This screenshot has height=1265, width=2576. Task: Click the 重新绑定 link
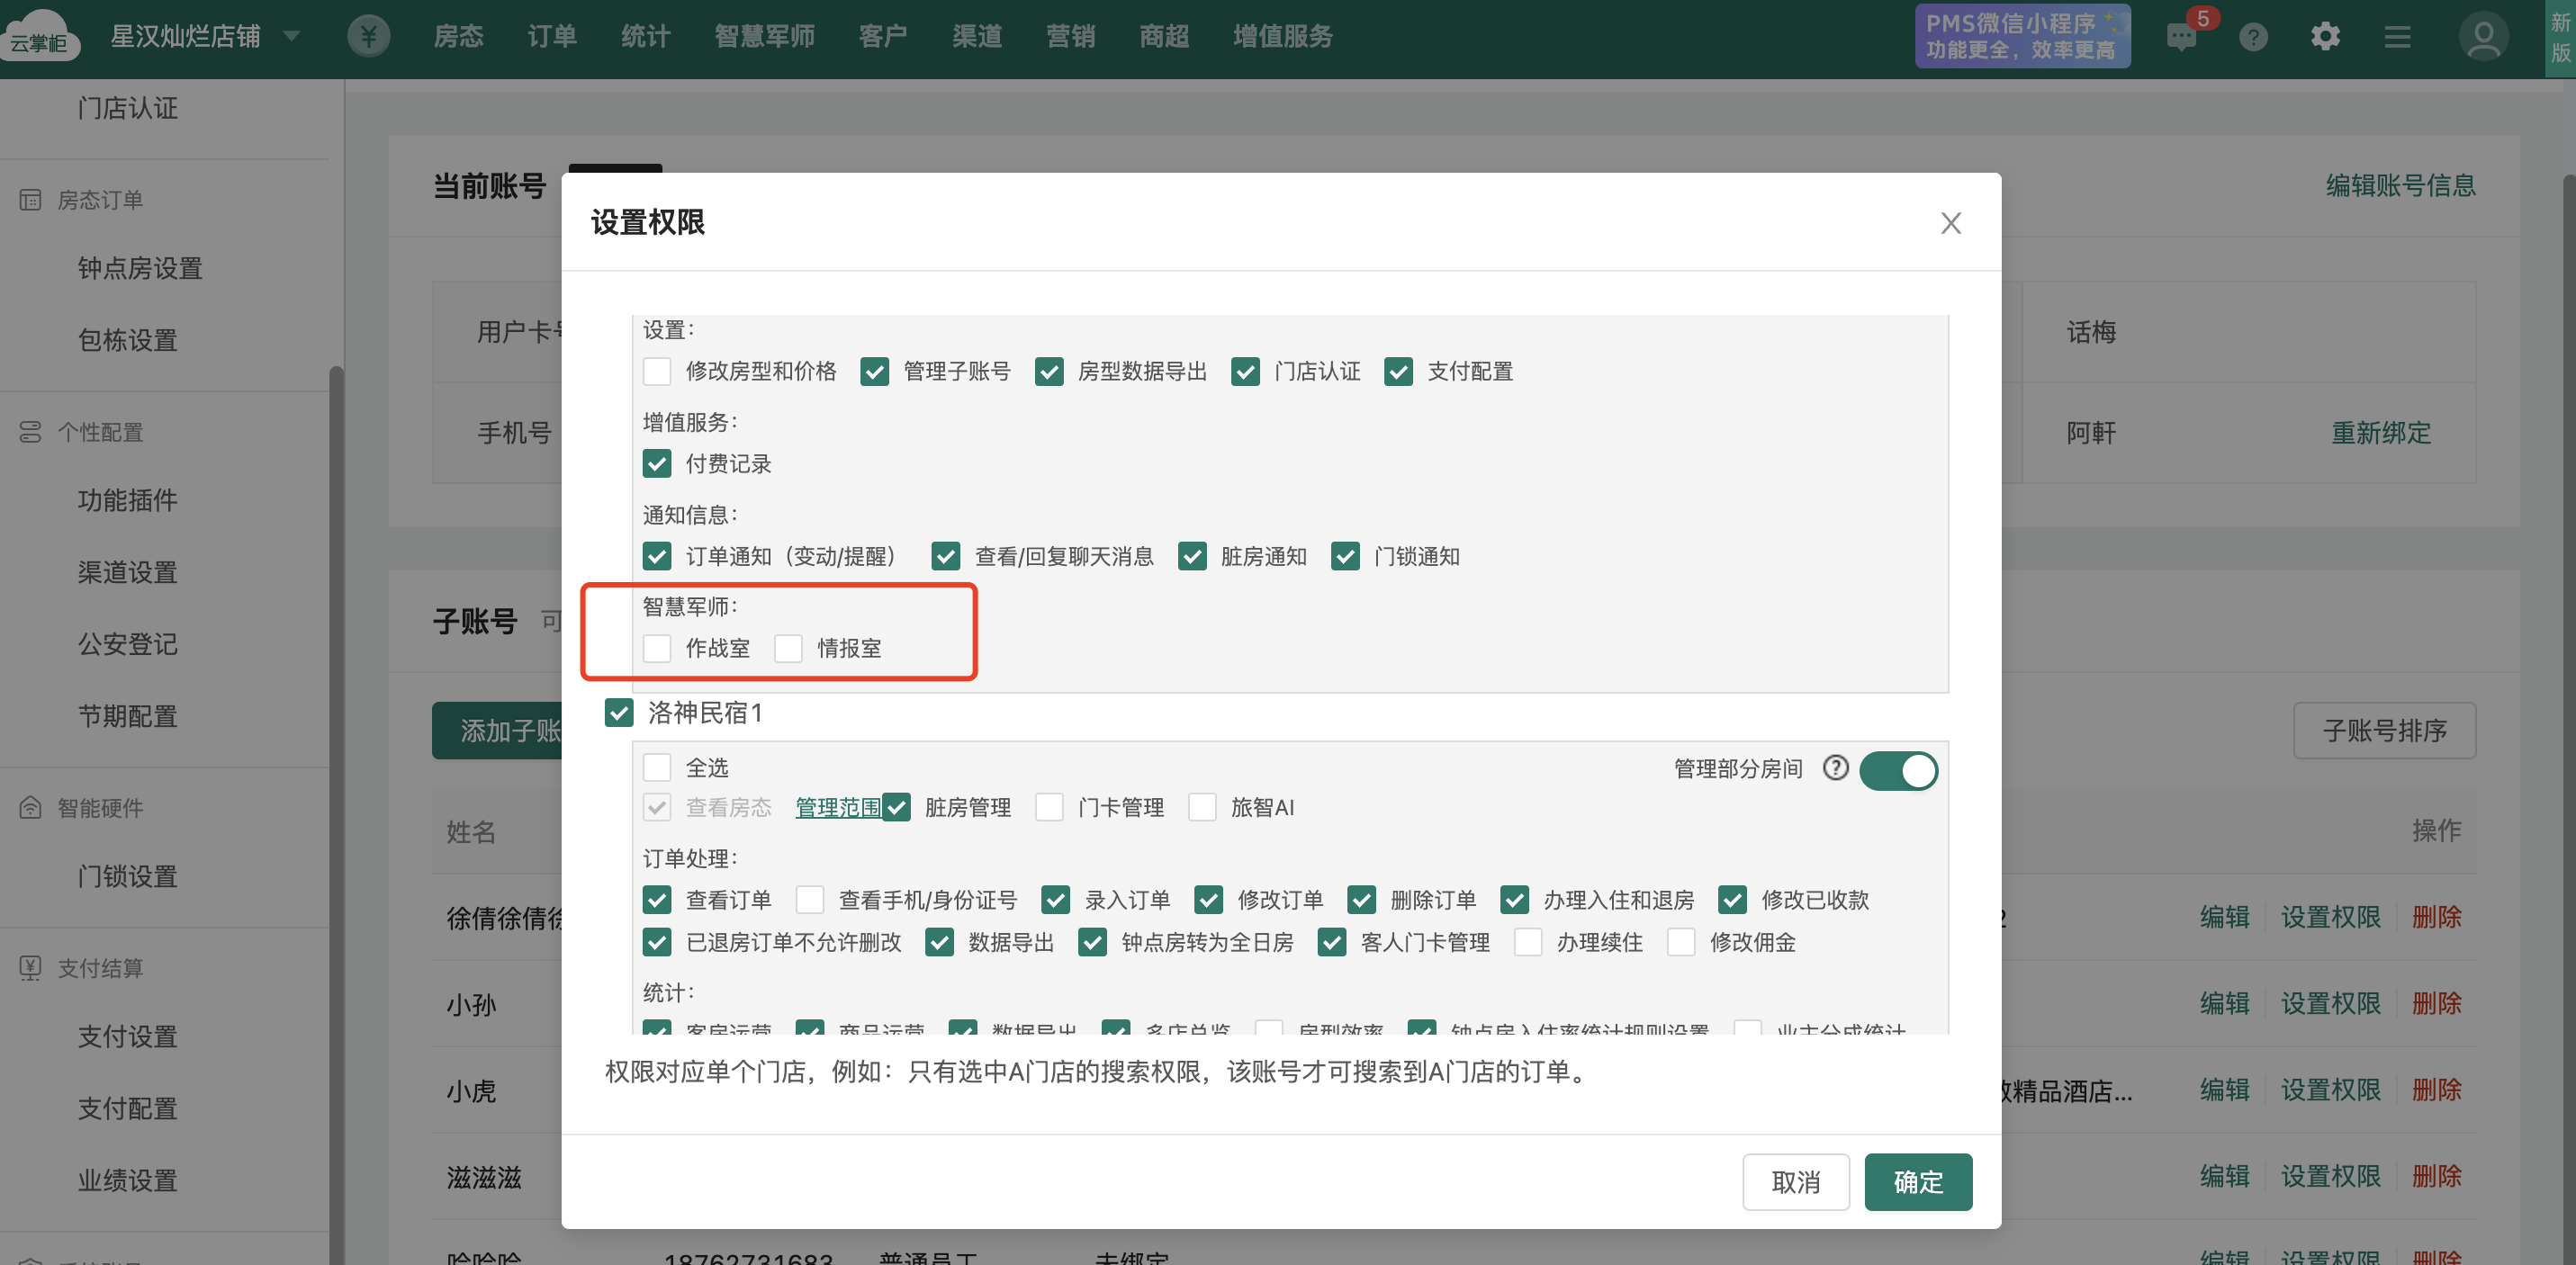pyautogui.click(x=2380, y=432)
